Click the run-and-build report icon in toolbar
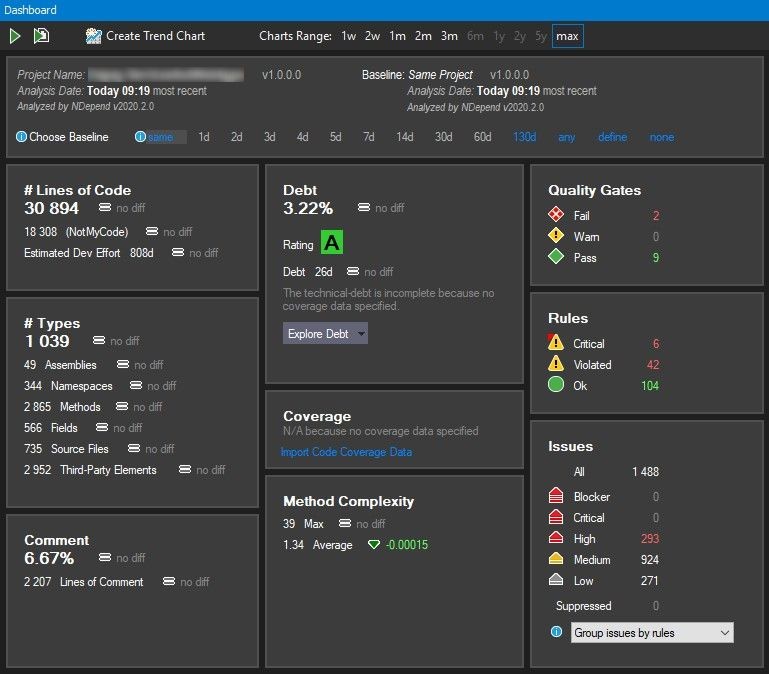769x674 pixels. tap(41, 36)
